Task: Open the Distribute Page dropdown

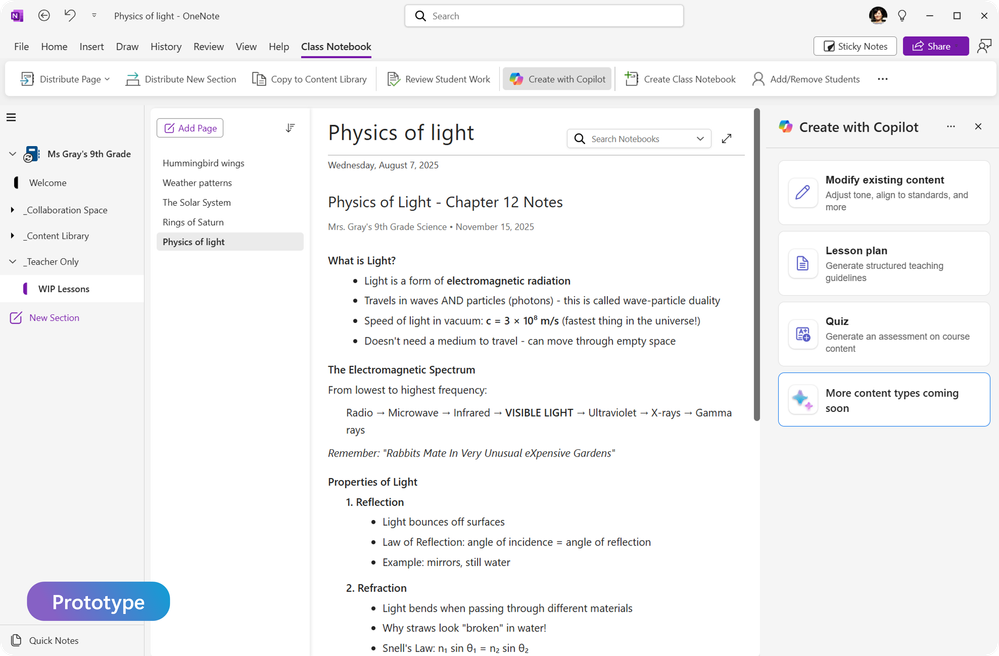Action: pos(107,79)
